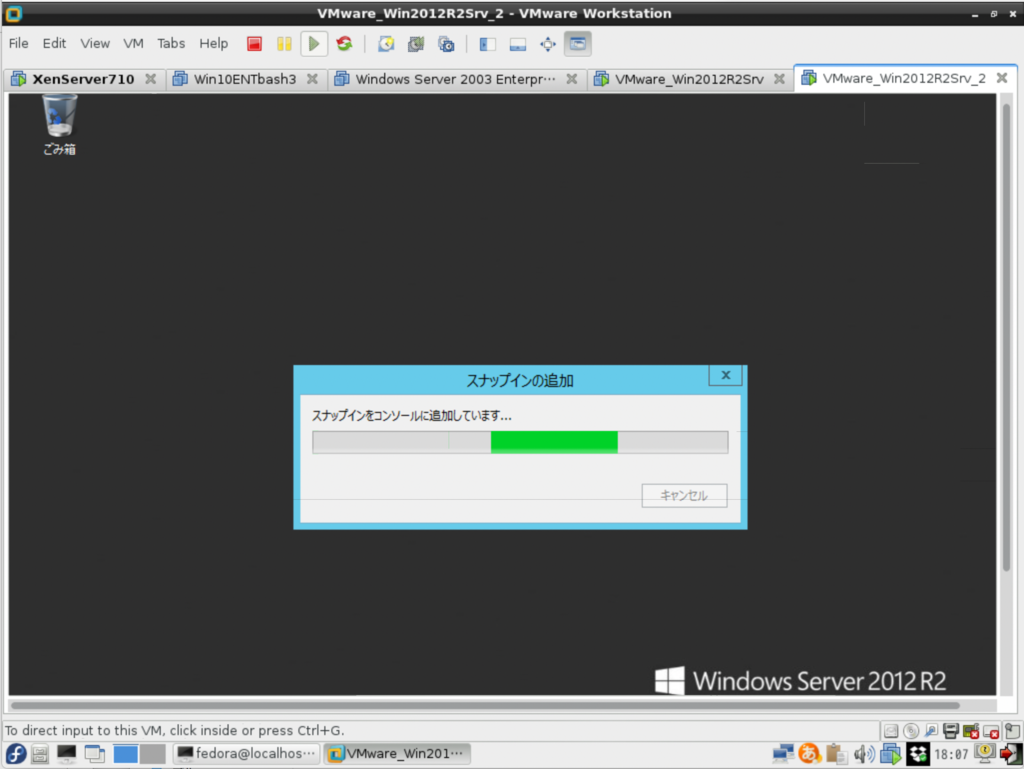The width and height of the screenshot is (1024, 769).
Task: Click the horizontal scrollbar below VM view
Action: coord(485,705)
